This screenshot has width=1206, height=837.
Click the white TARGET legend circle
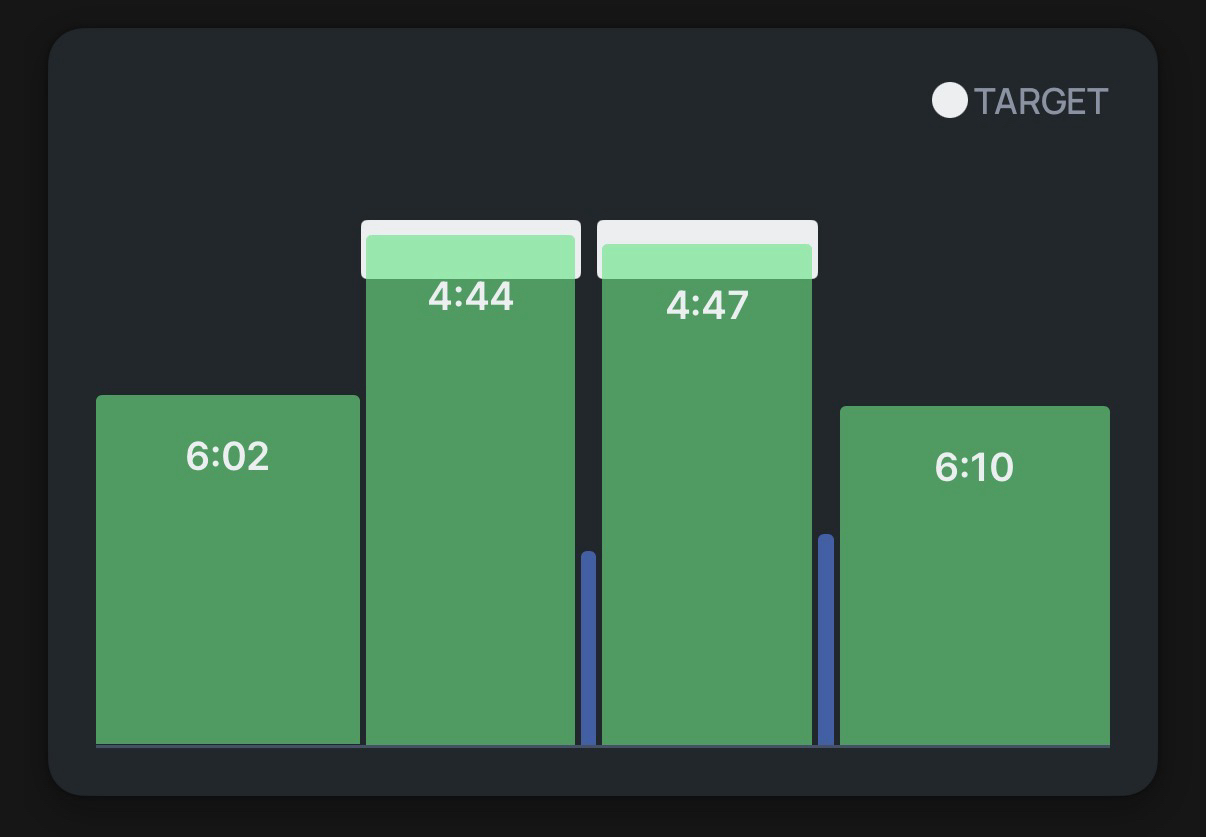949,101
